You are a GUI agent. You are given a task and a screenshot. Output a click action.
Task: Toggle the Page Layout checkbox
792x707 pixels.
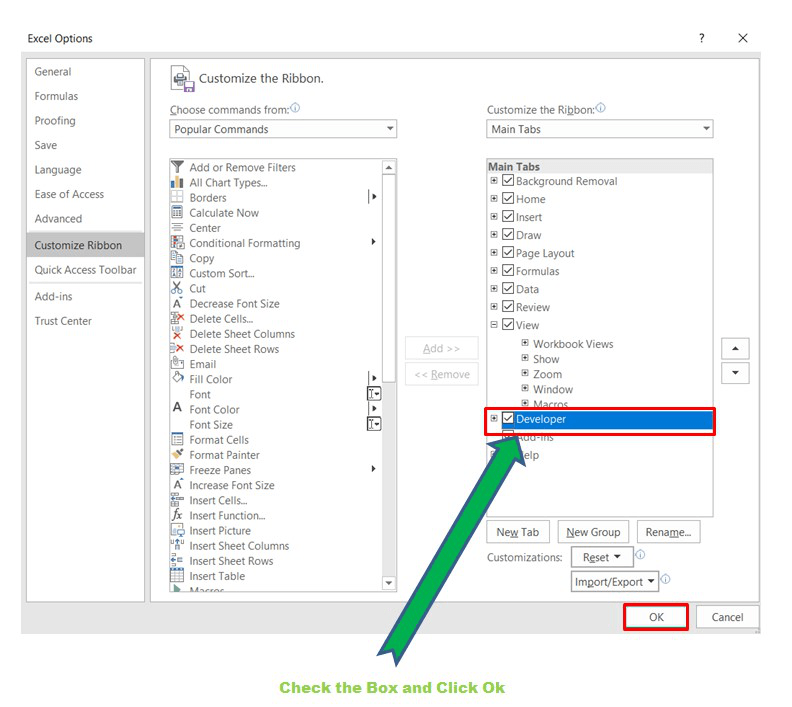[x=508, y=252]
